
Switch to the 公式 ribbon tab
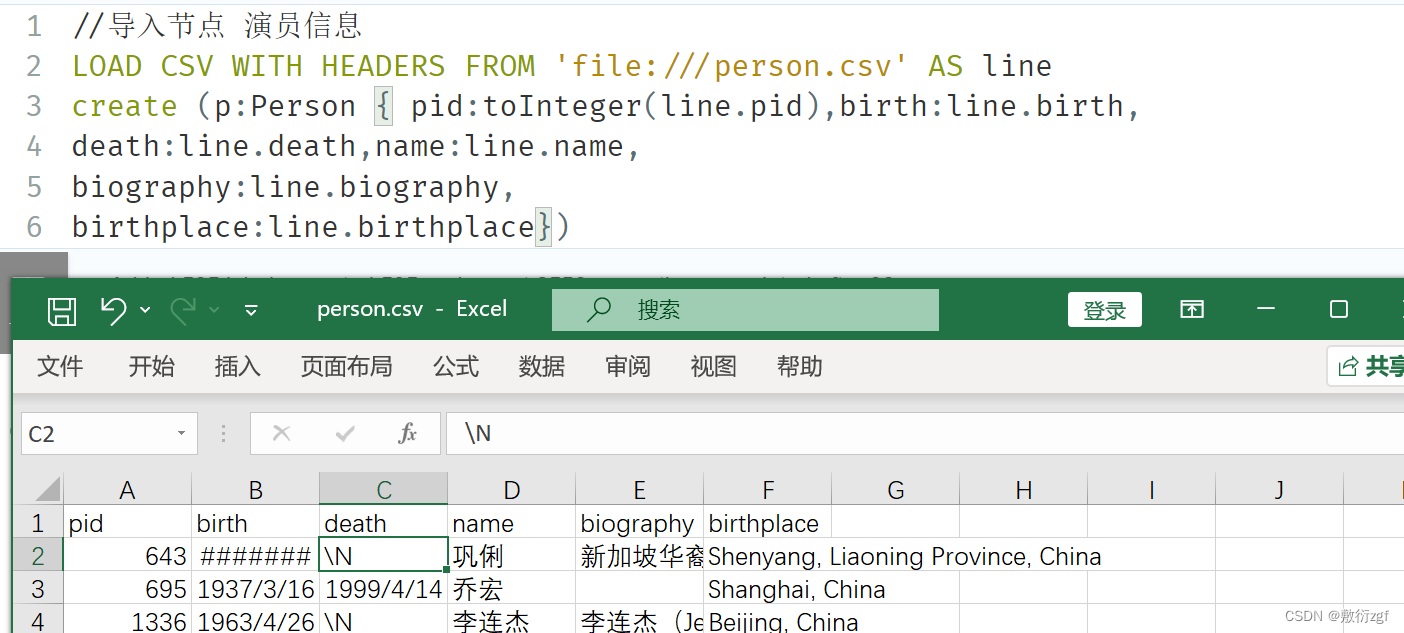tap(456, 367)
